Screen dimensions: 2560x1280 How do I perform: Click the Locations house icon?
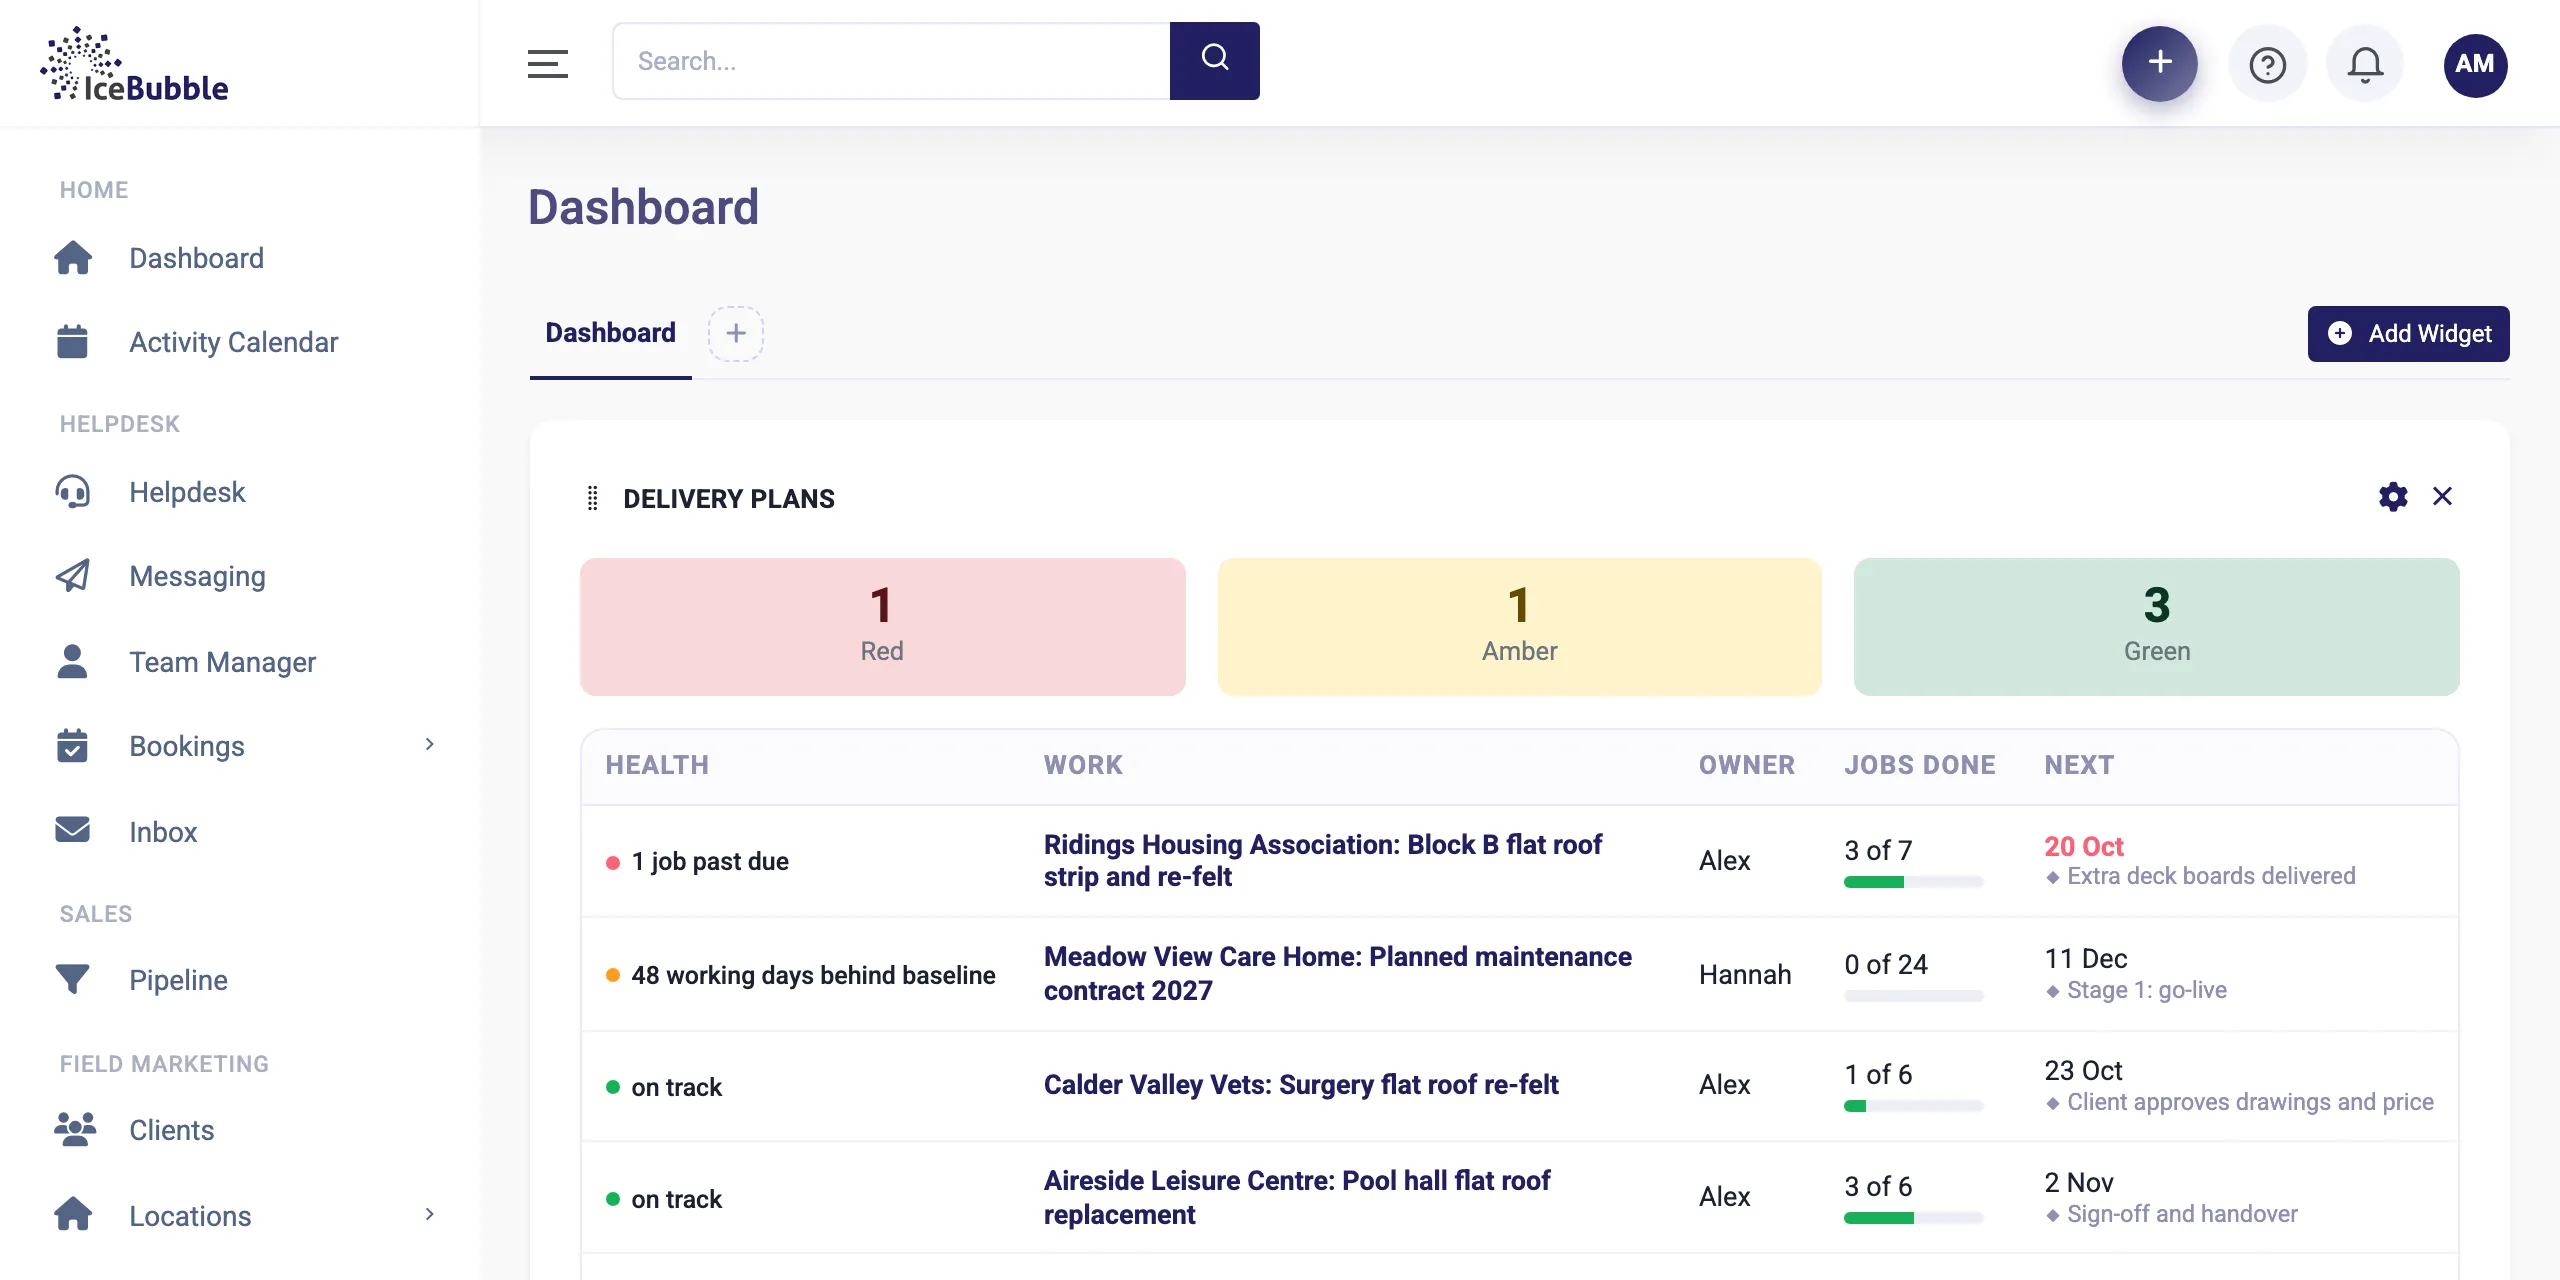tap(73, 1214)
